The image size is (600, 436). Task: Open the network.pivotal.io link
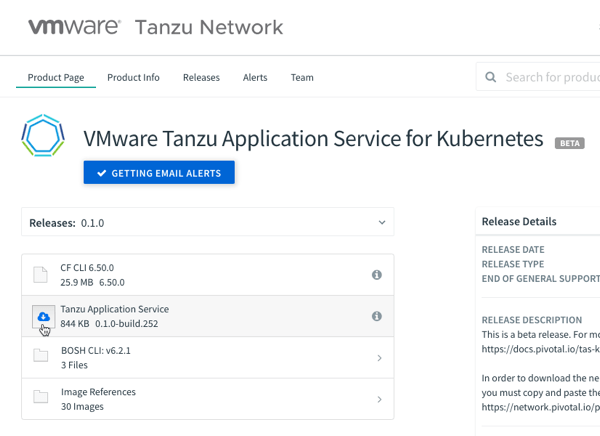tap(541, 407)
